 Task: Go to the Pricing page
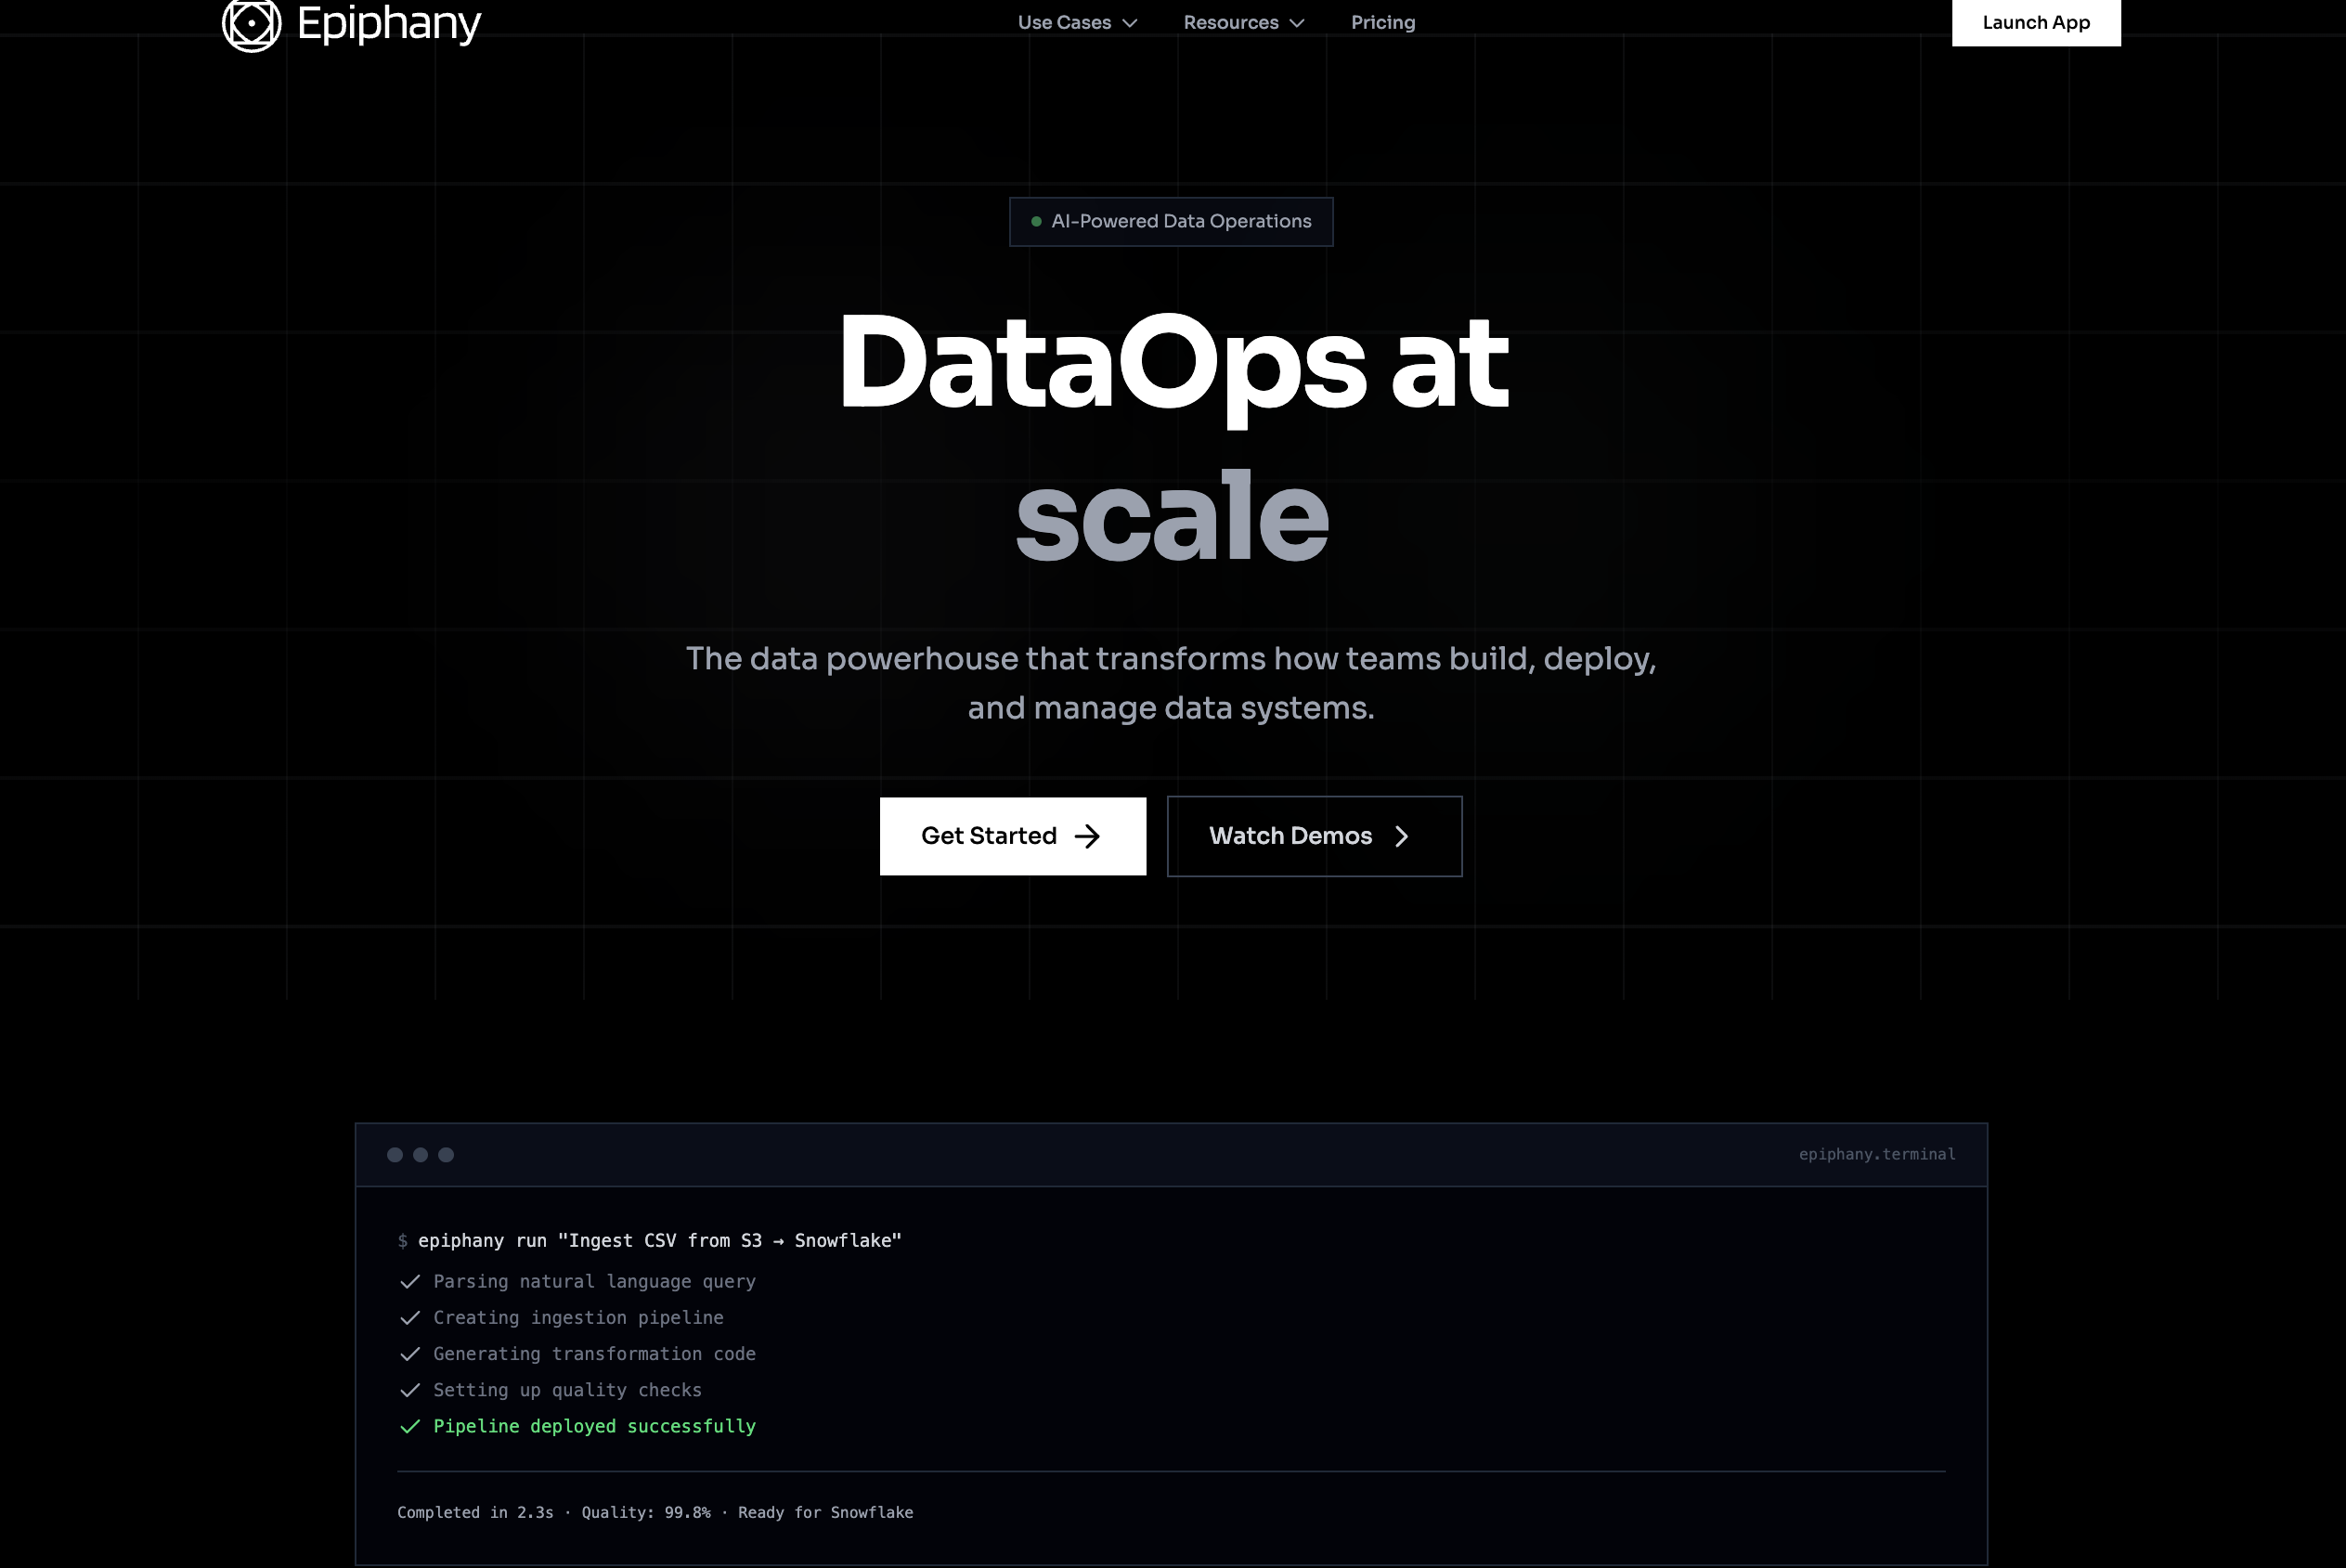(x=1383, y=22)
